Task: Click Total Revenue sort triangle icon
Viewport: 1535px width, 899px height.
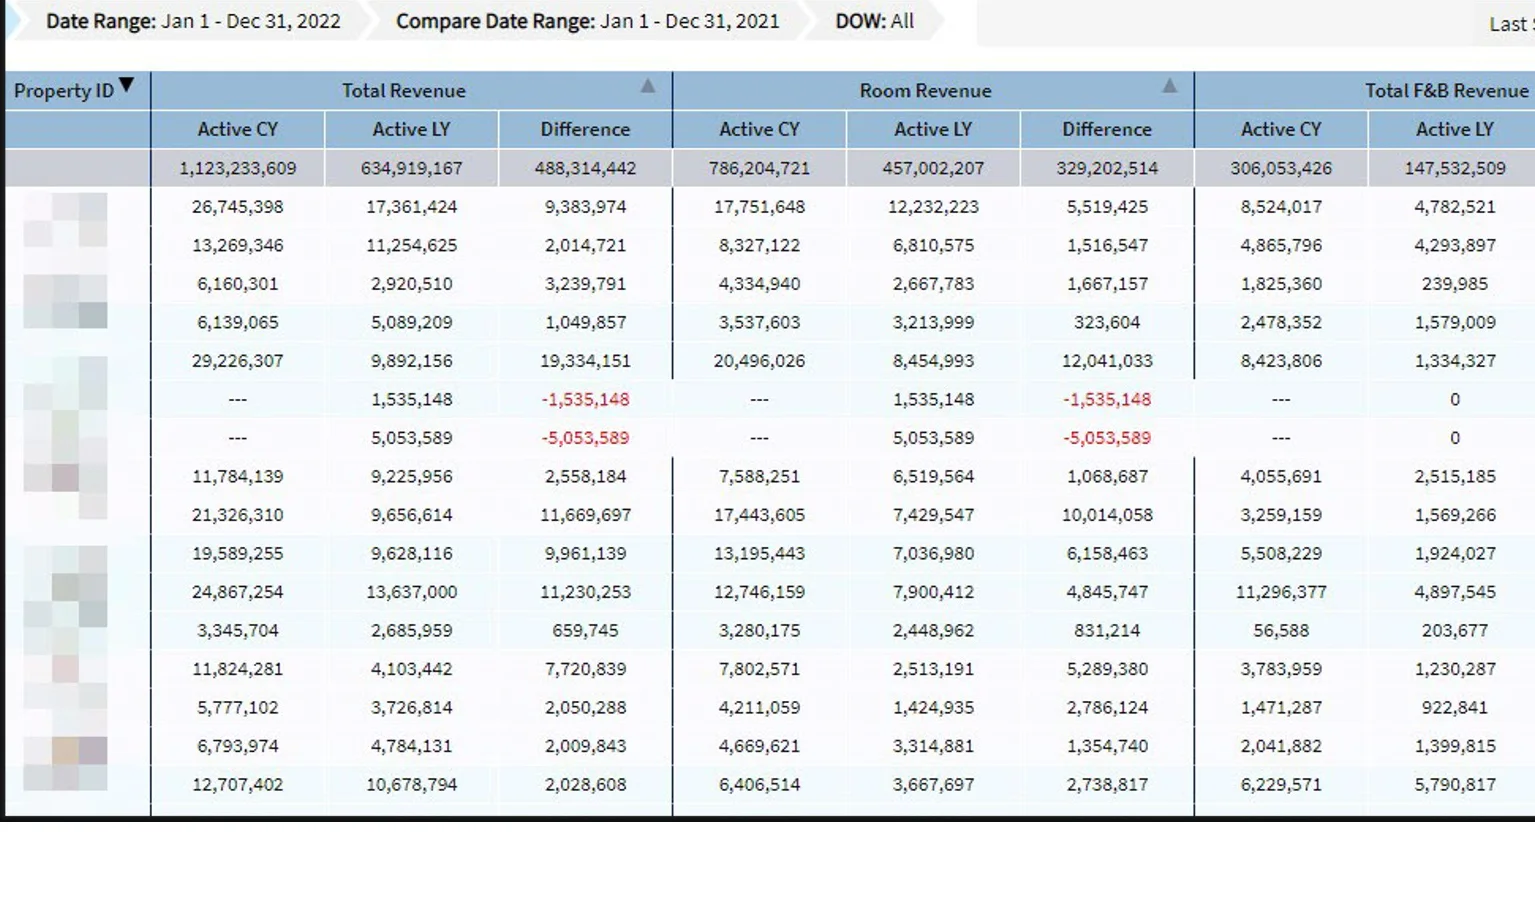Action: click(648, 86)
